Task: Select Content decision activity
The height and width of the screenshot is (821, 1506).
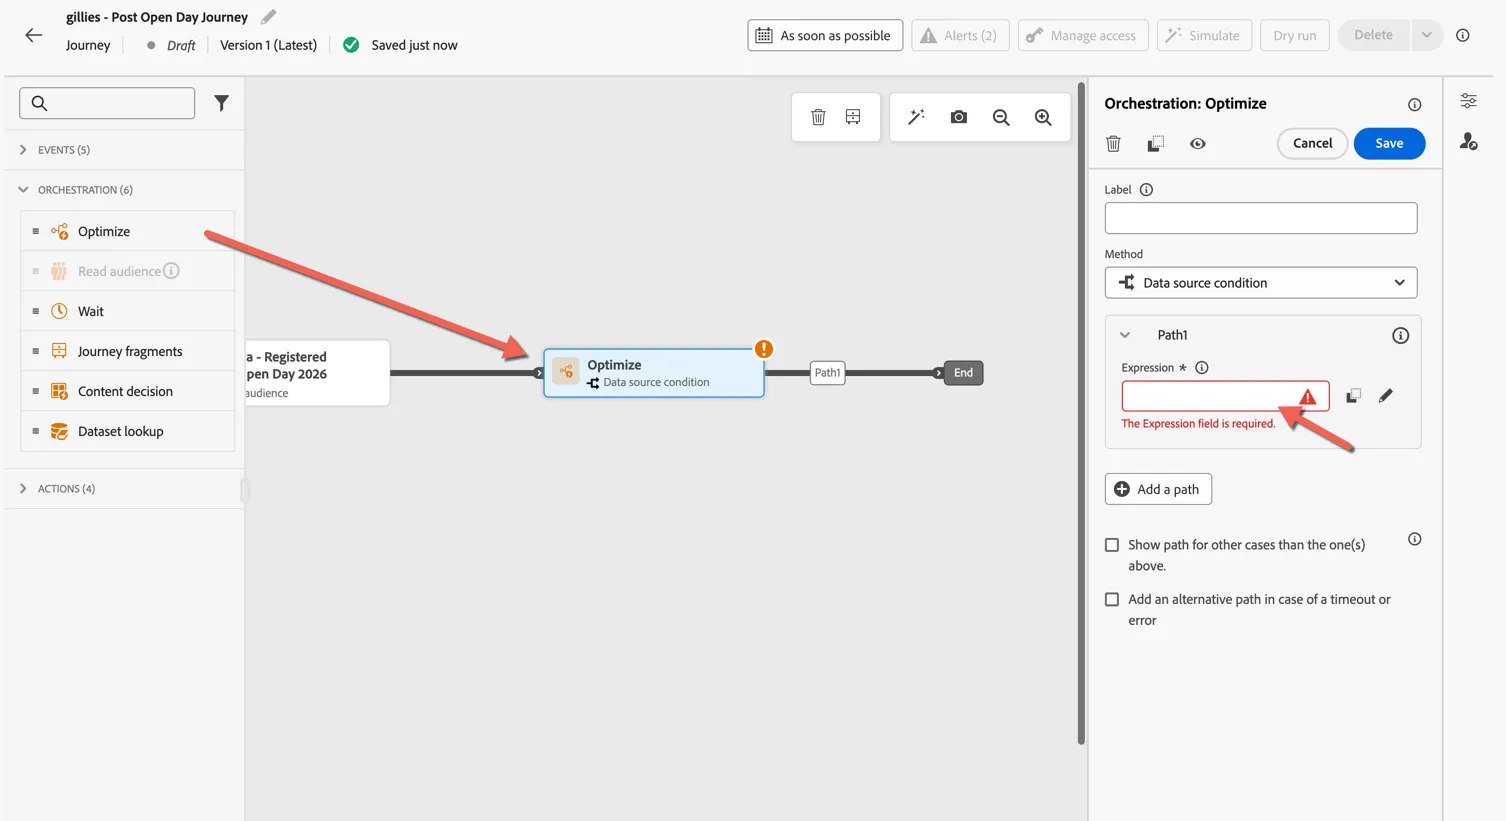Action: coord(127,391)
